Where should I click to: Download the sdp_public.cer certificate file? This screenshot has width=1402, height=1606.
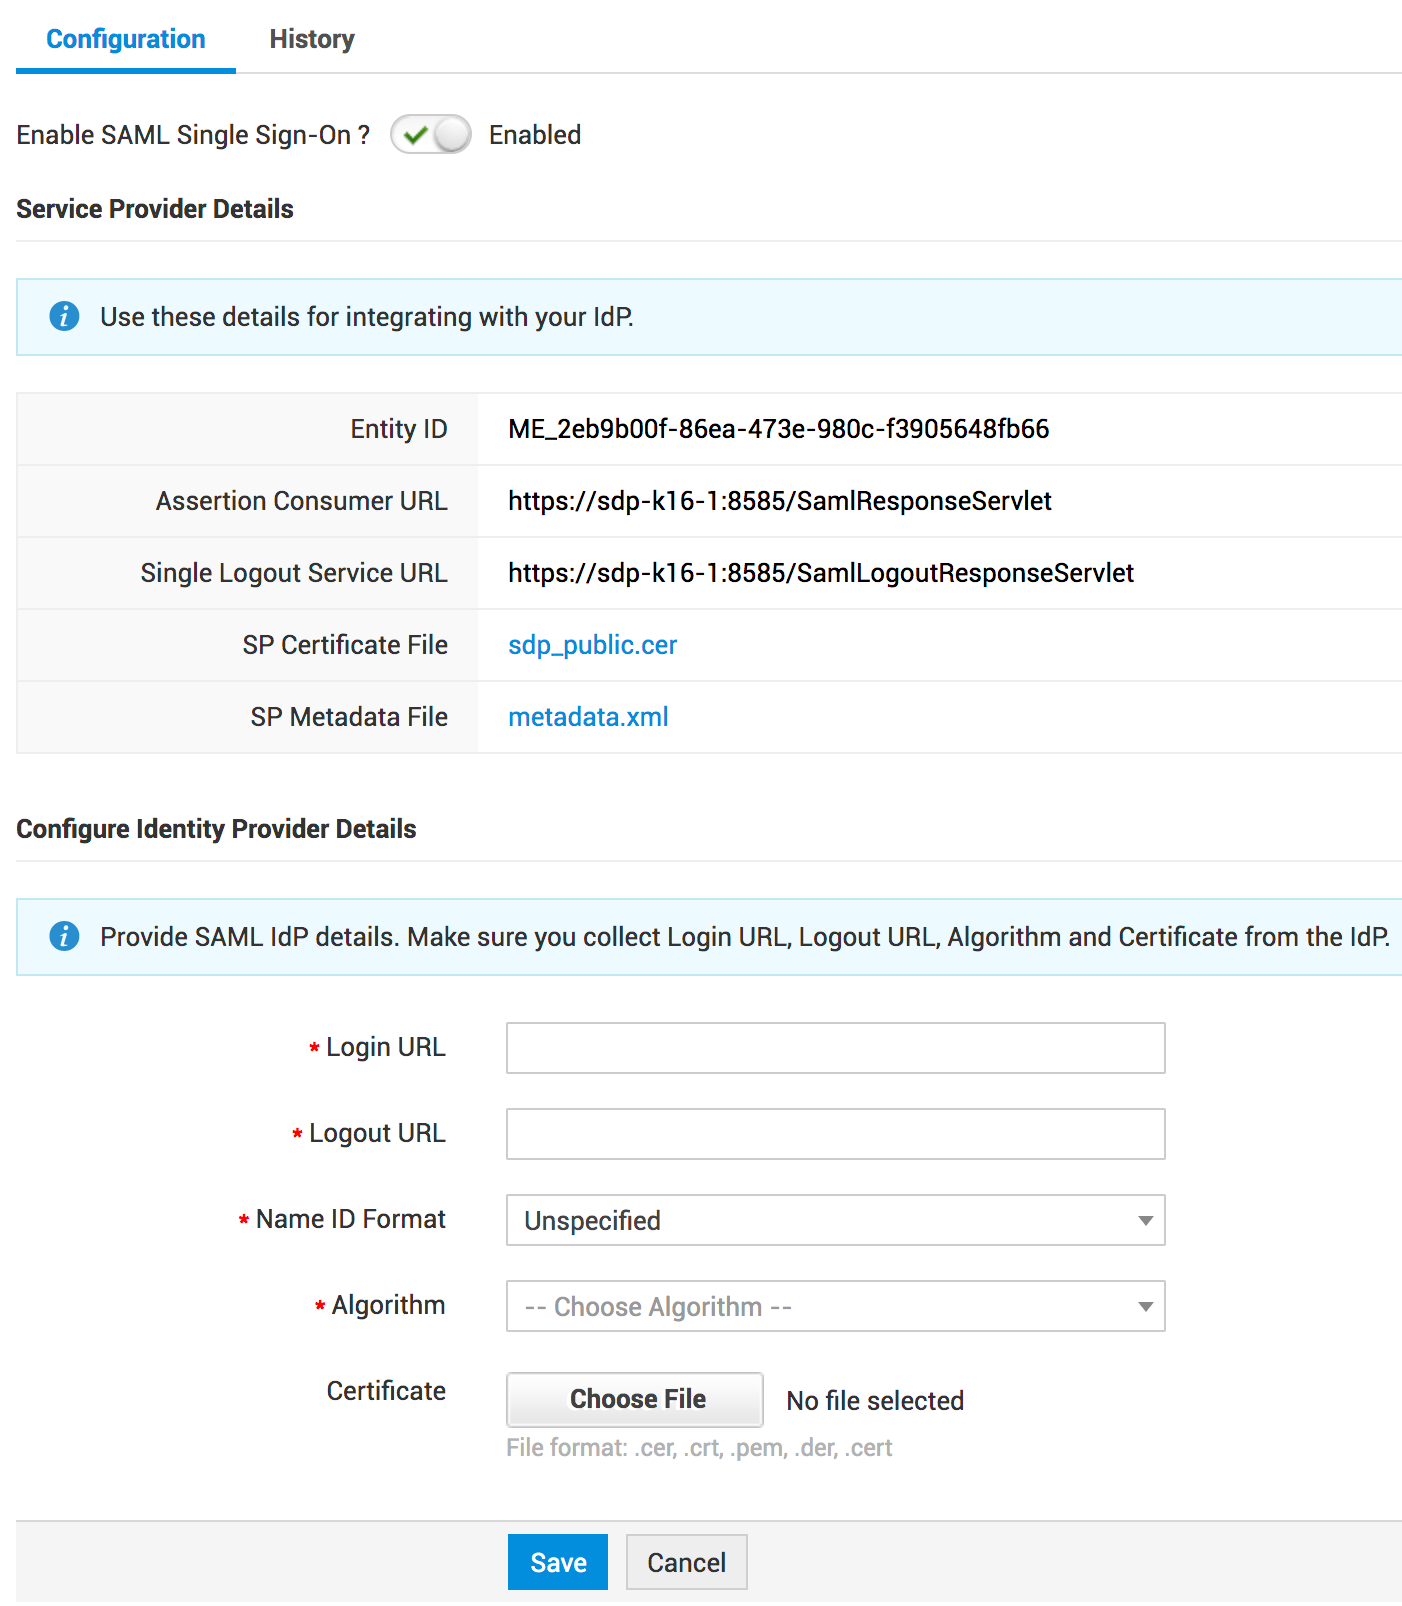[592, 645]
